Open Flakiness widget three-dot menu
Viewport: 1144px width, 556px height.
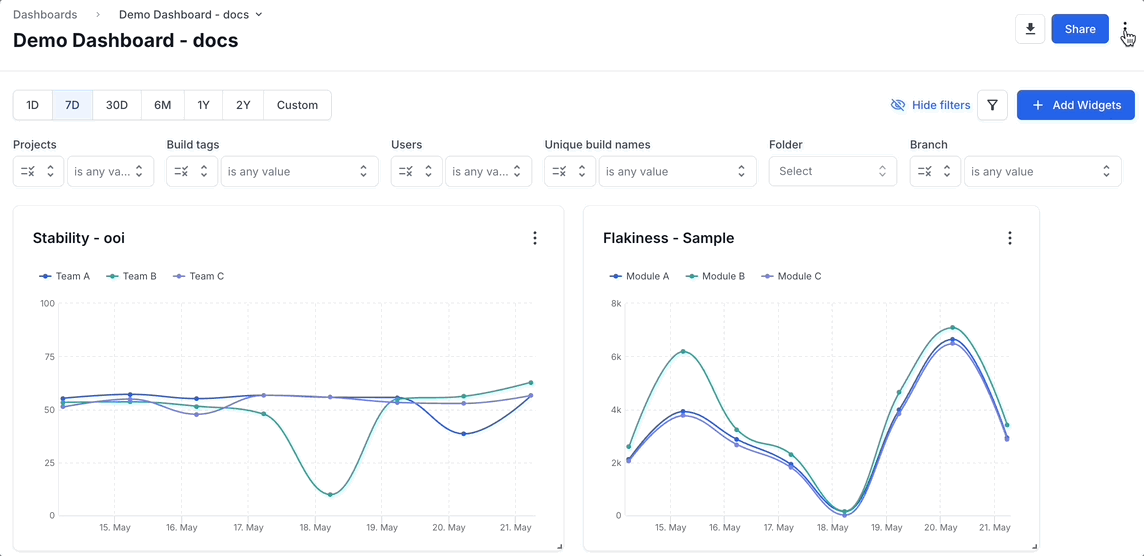(x=1009, y=238)
